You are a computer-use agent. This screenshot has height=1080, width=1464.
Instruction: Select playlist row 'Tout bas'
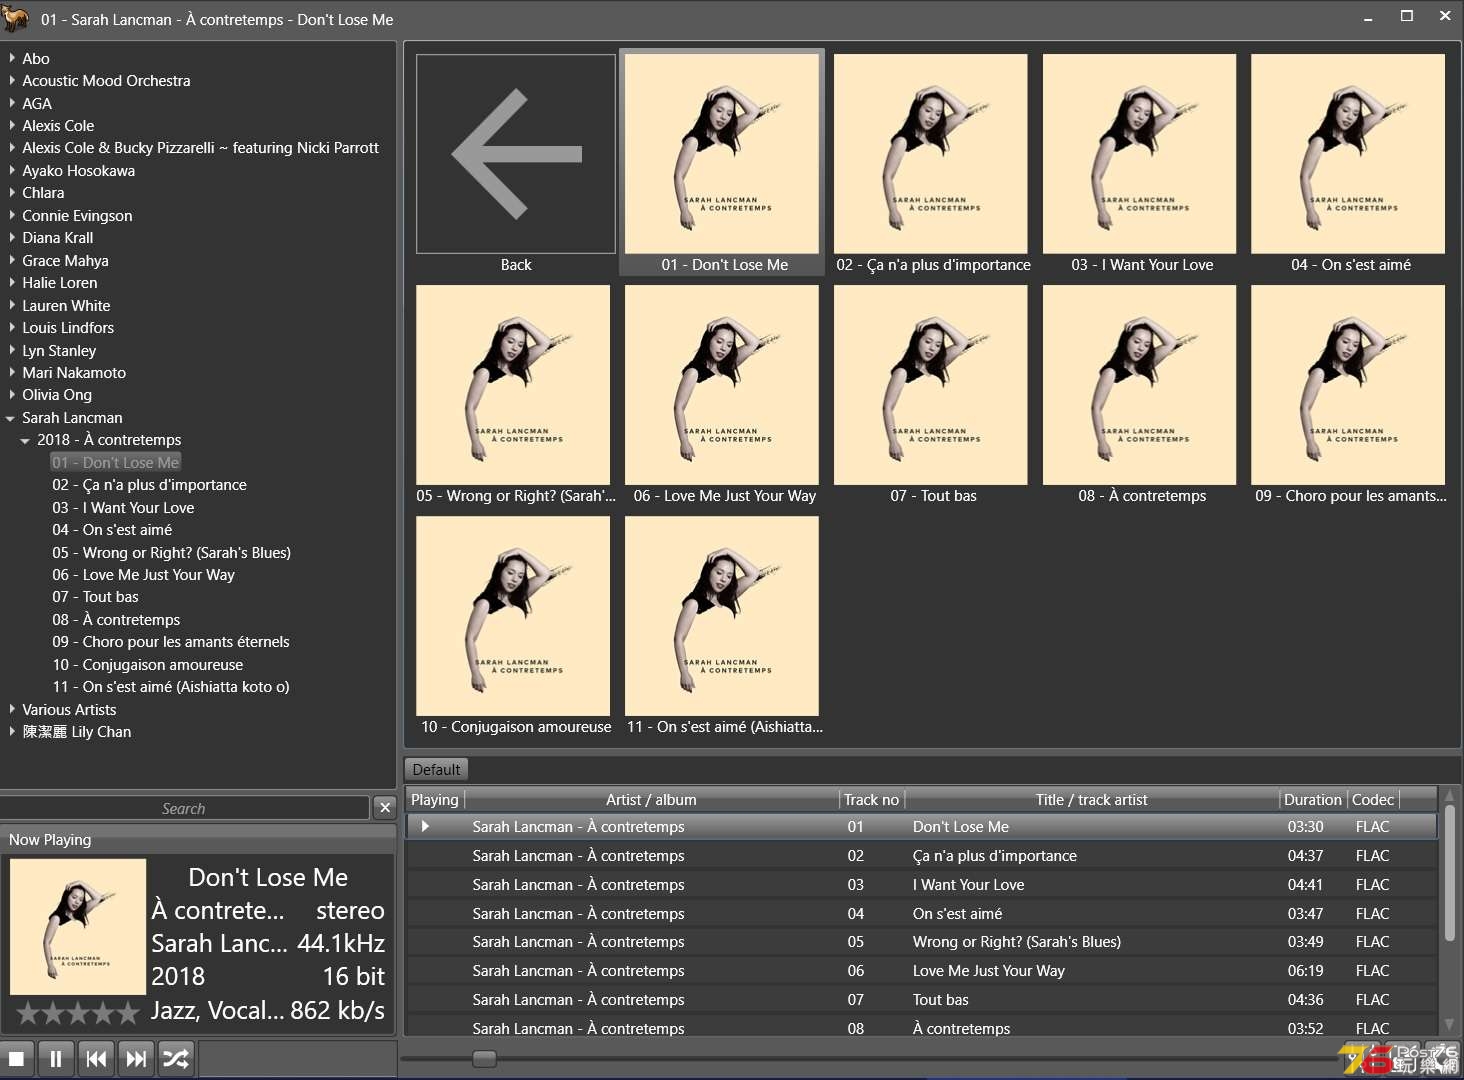point(921,999)
